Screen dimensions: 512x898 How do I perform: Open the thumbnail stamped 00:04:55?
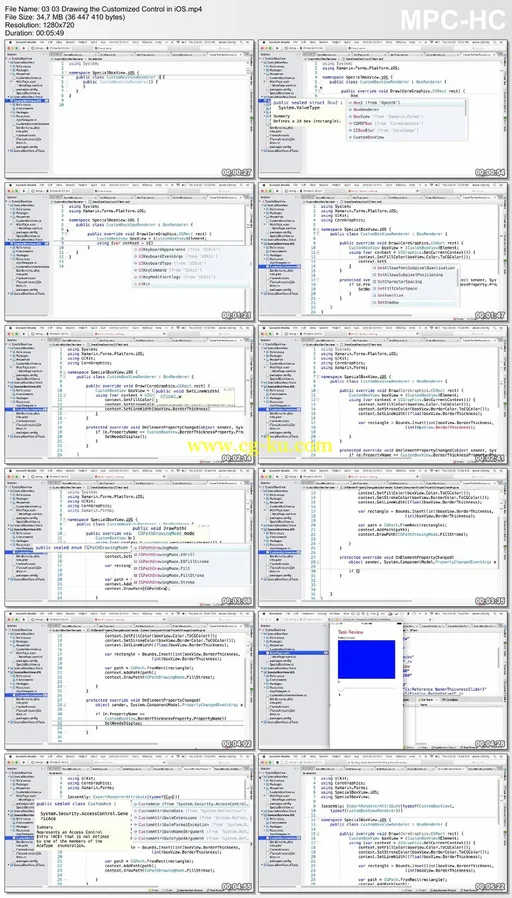pyautogui.click(x=129, y=824)
